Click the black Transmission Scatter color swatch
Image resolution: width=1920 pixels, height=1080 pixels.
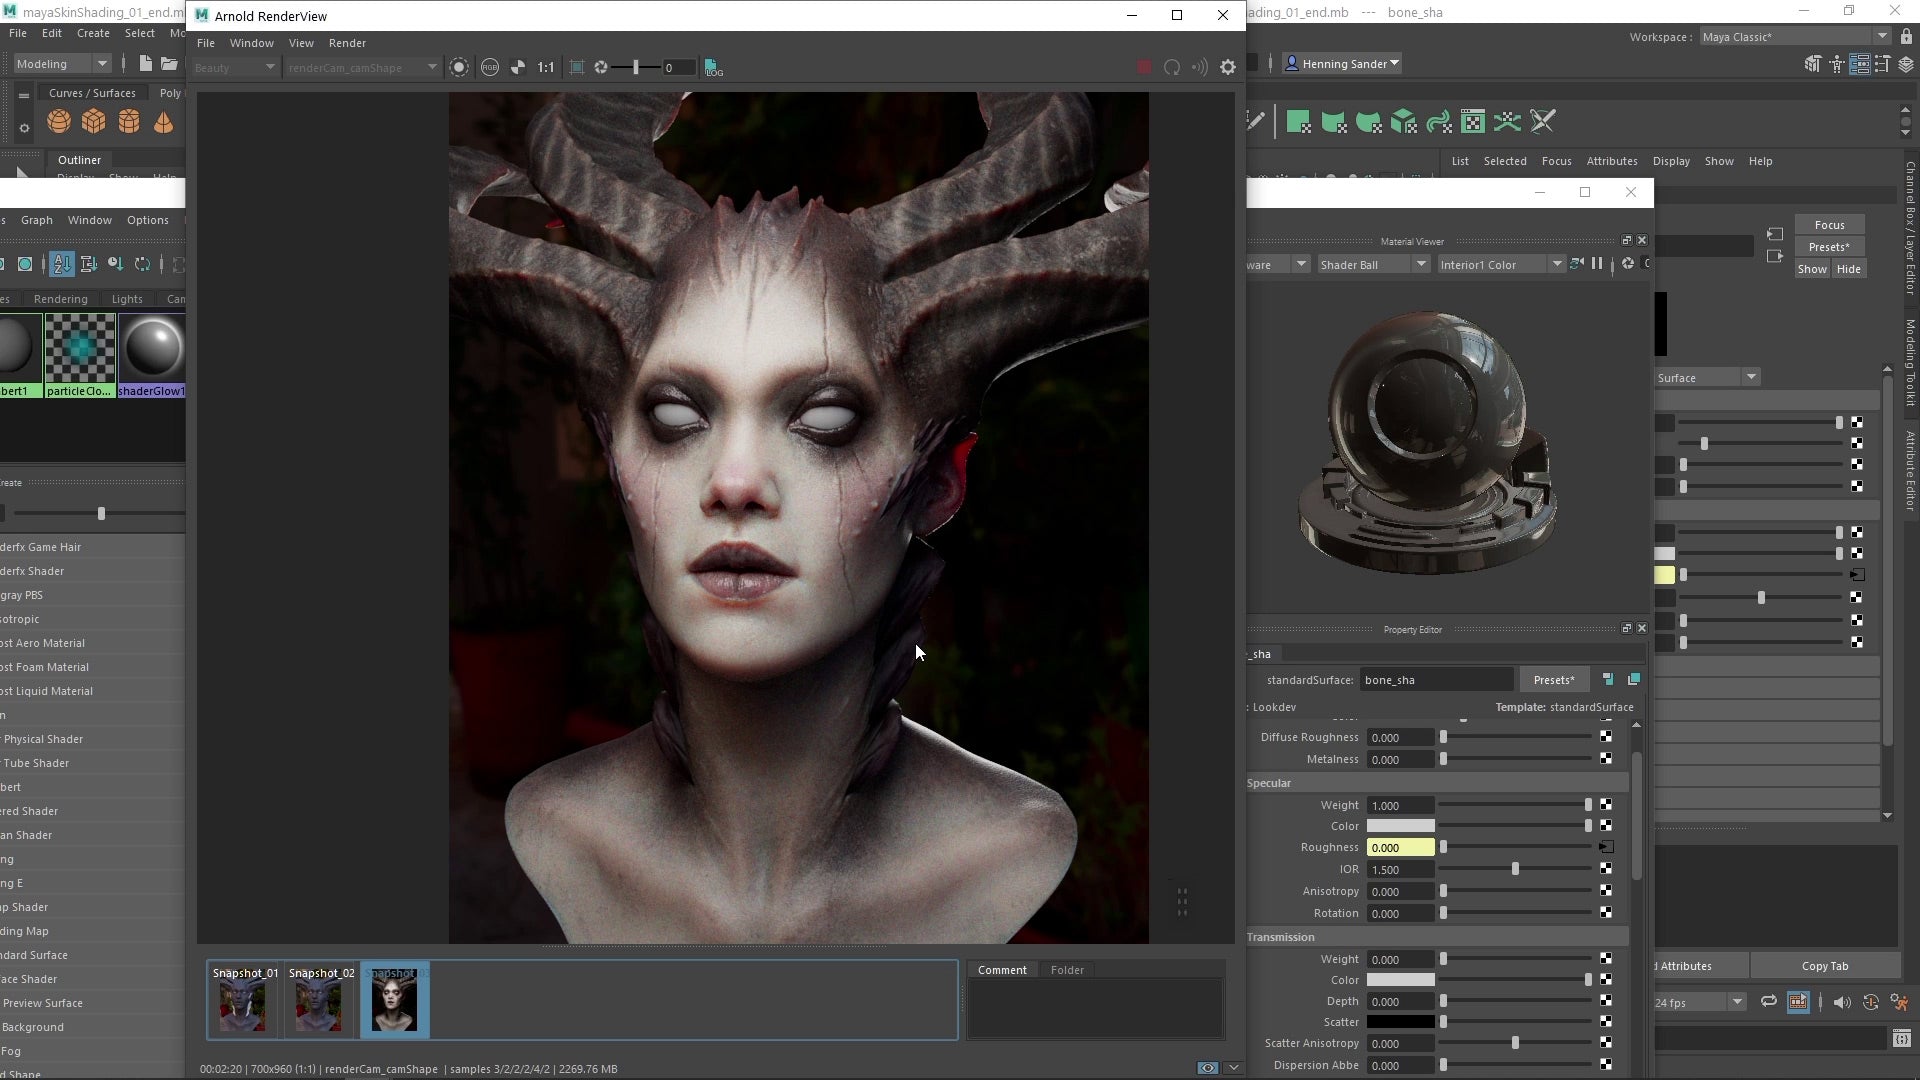pos(1400,1022)
